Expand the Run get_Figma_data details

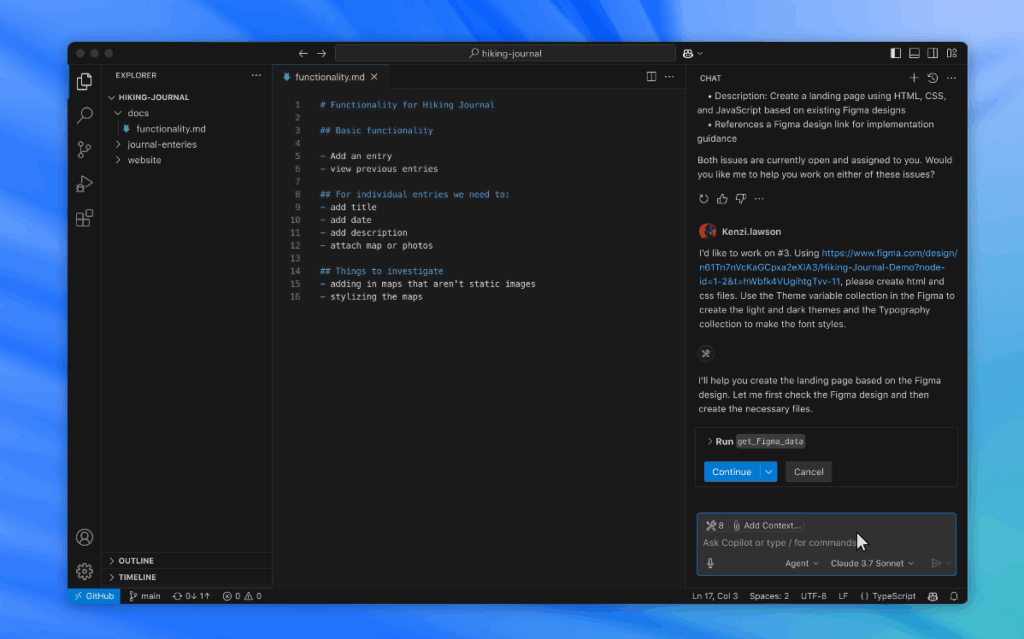tap(710, 441)
